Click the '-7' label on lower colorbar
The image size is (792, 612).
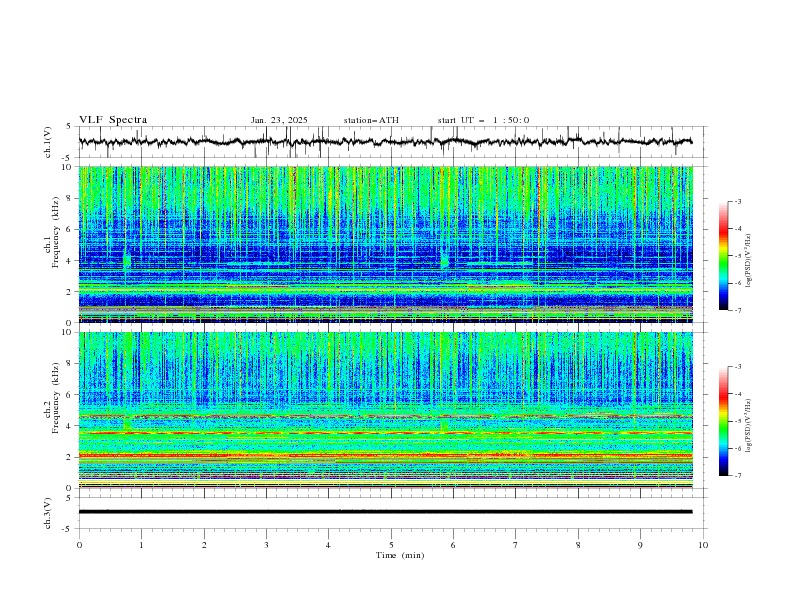pos(737,475)
